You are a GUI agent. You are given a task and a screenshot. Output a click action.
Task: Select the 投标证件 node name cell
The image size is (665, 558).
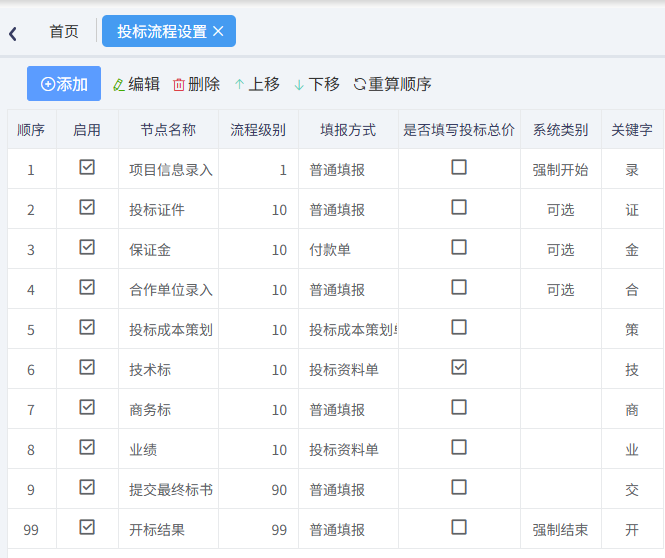pos(168,209)
